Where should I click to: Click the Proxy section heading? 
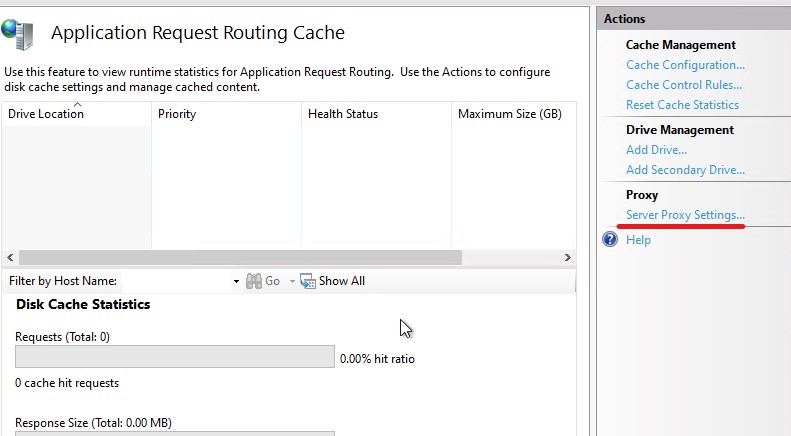tap(642, 195)
